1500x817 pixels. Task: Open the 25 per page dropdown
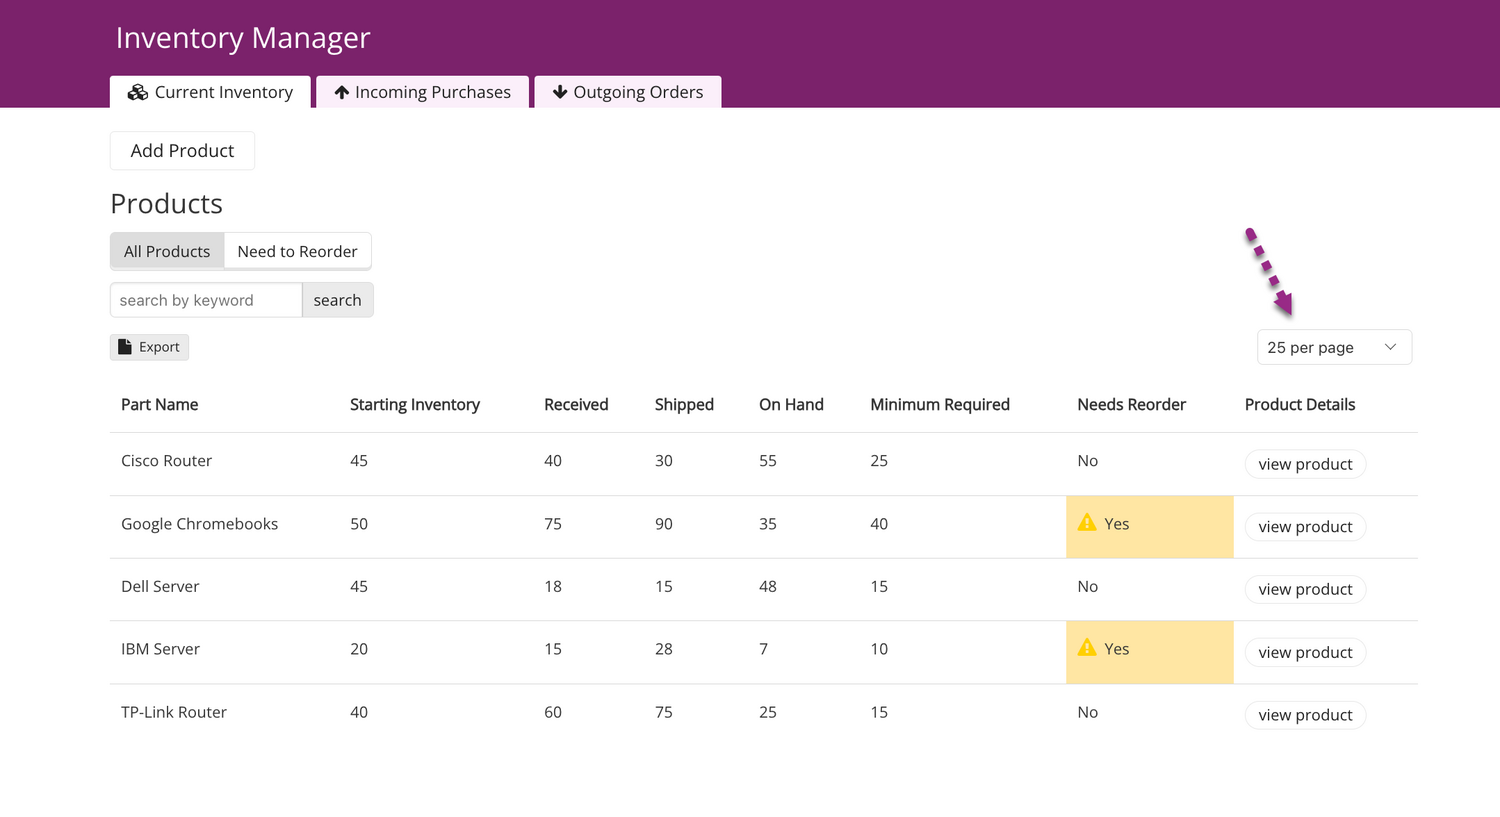[x=1333, y=347]
